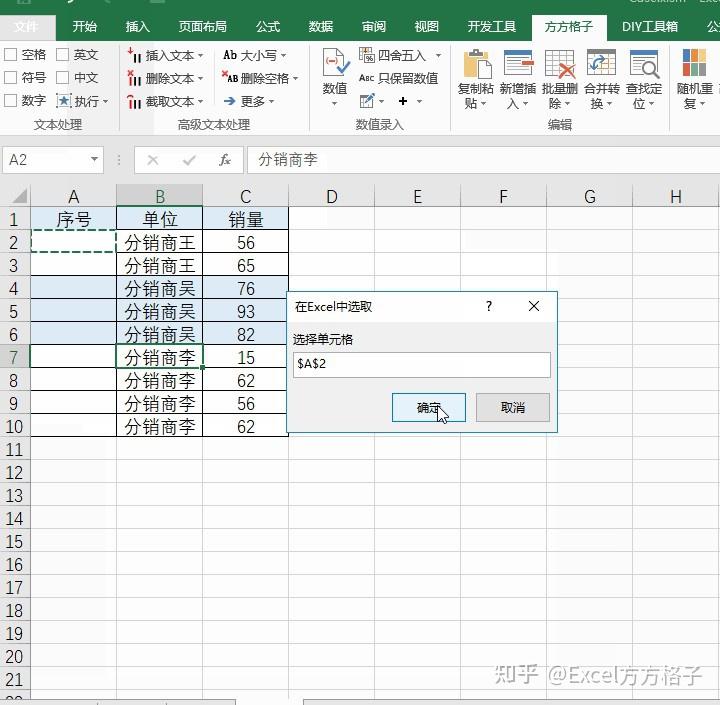Click the plus icon in 数值录入 group
Viewport: 720px width, 705px height.
coord(403,101)
